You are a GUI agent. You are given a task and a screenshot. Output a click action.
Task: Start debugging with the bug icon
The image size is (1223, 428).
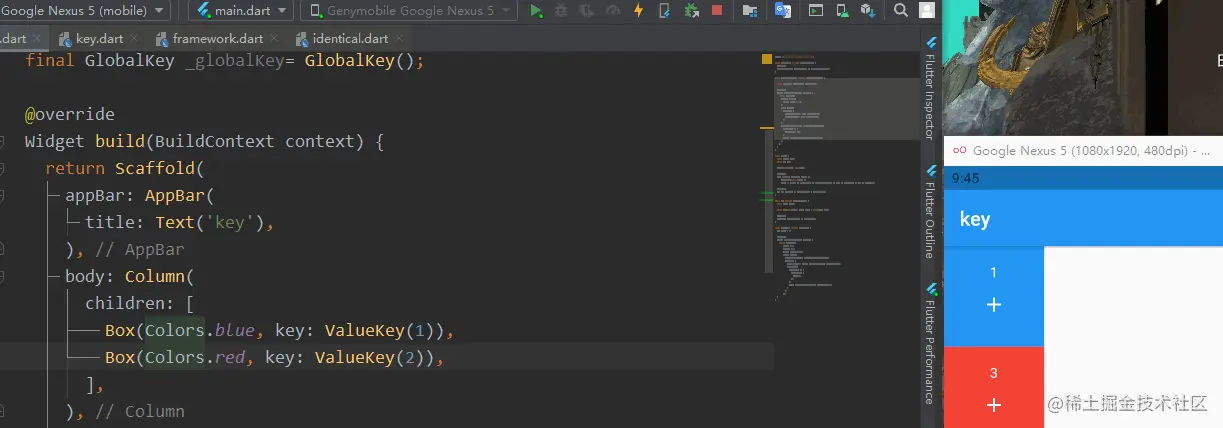561,11
